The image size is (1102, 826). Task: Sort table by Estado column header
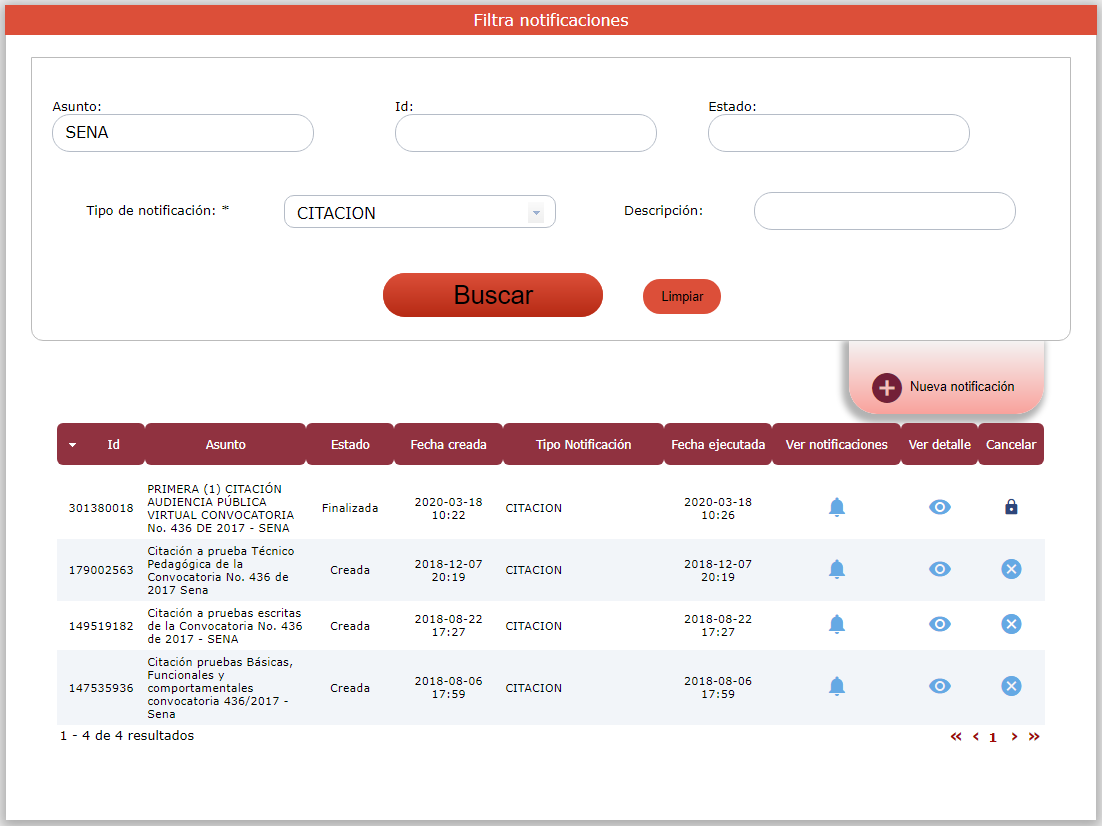coord(350,445)
